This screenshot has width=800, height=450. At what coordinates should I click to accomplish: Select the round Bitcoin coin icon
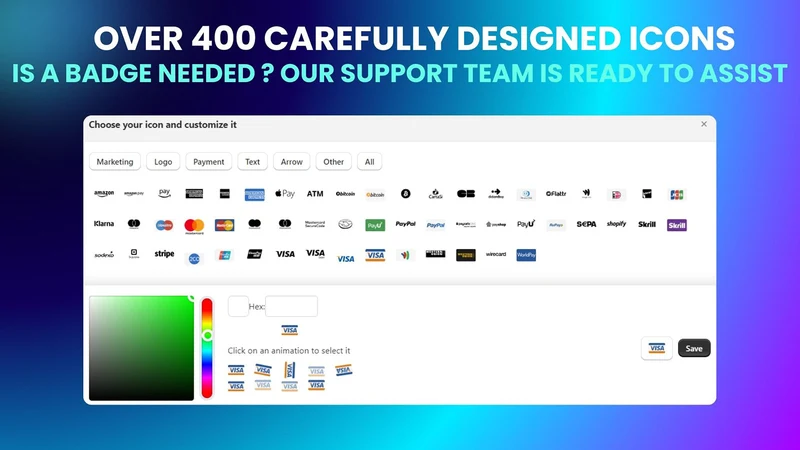[x=405, y=193]
